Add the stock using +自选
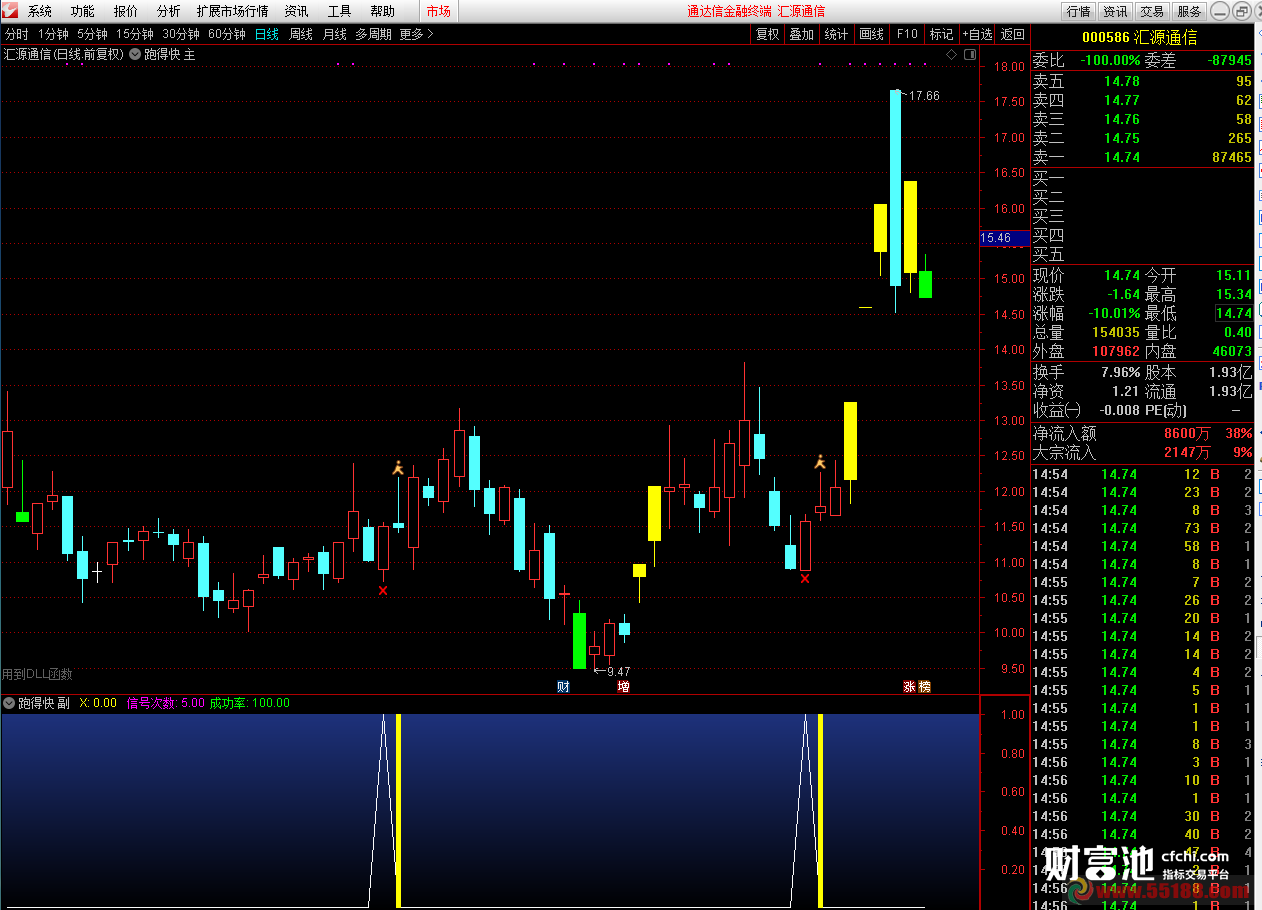Viewport: 1262px width, 910px height. tap(977, 34)
